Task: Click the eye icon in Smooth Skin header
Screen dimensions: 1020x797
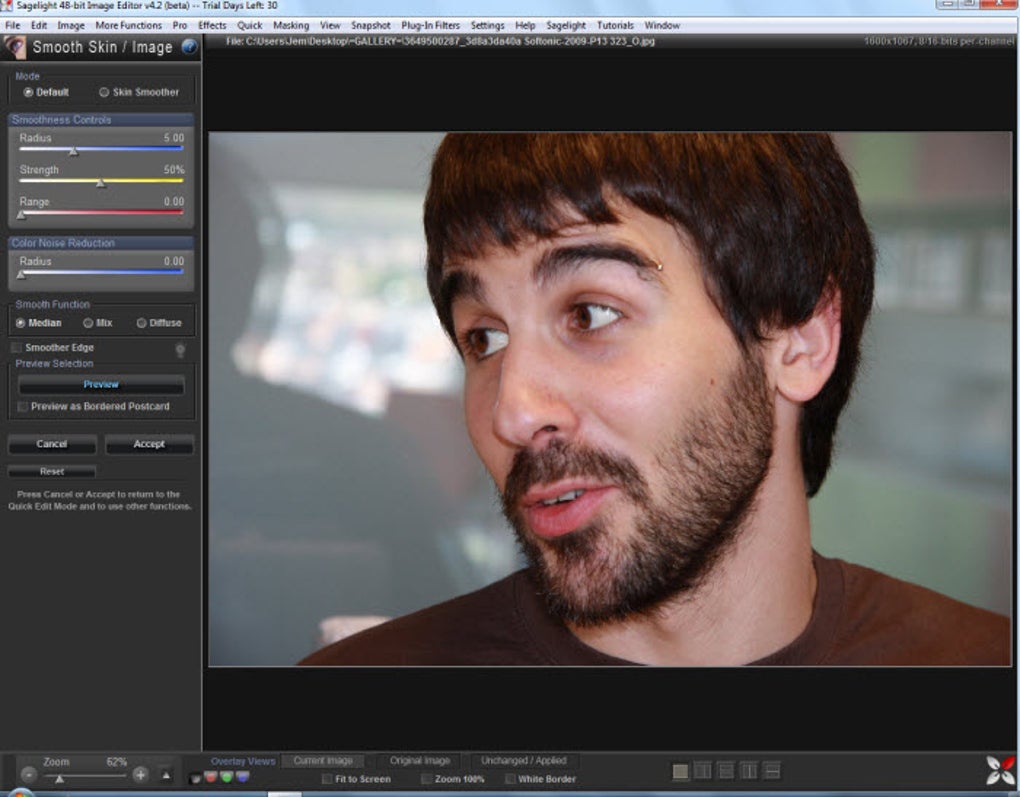Action: 14,47
